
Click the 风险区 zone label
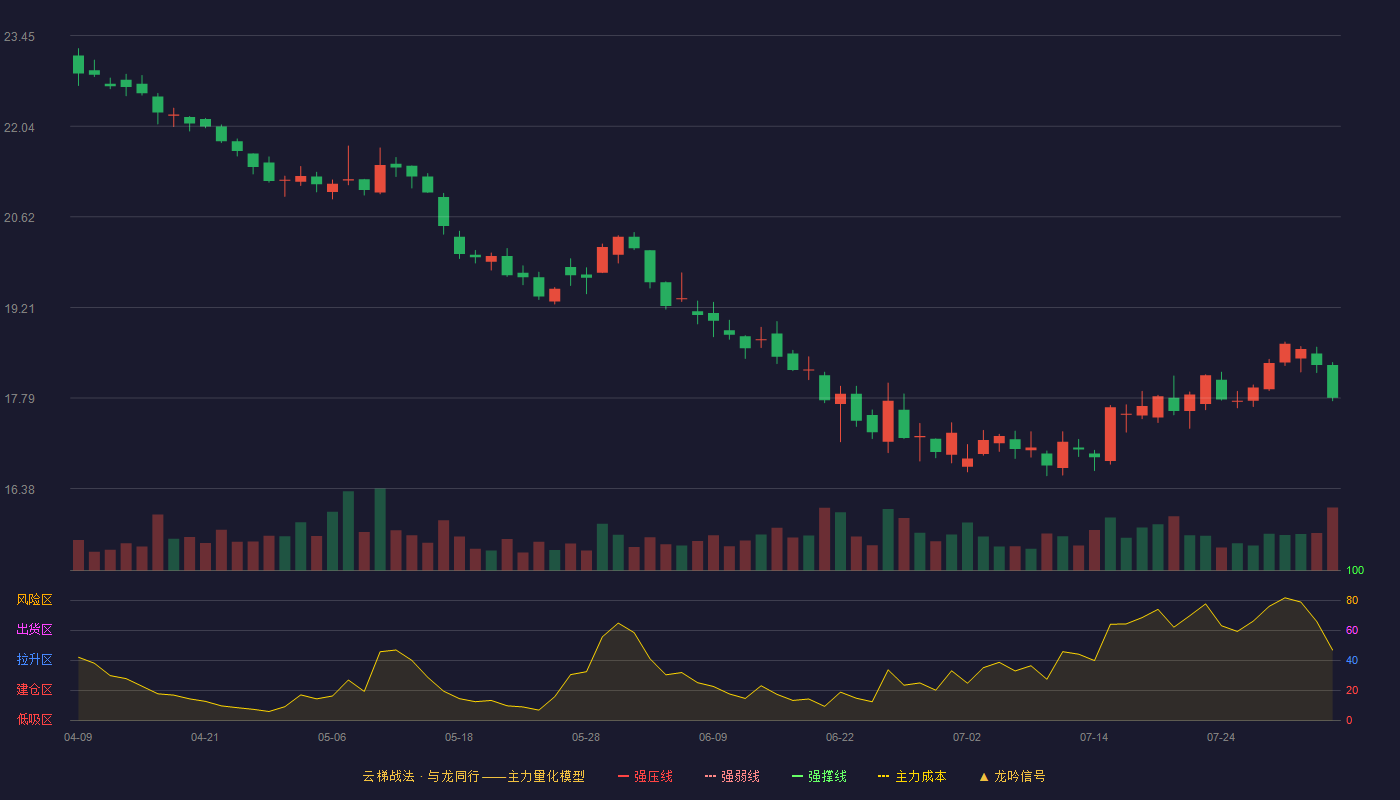click(x=34, y=600)
